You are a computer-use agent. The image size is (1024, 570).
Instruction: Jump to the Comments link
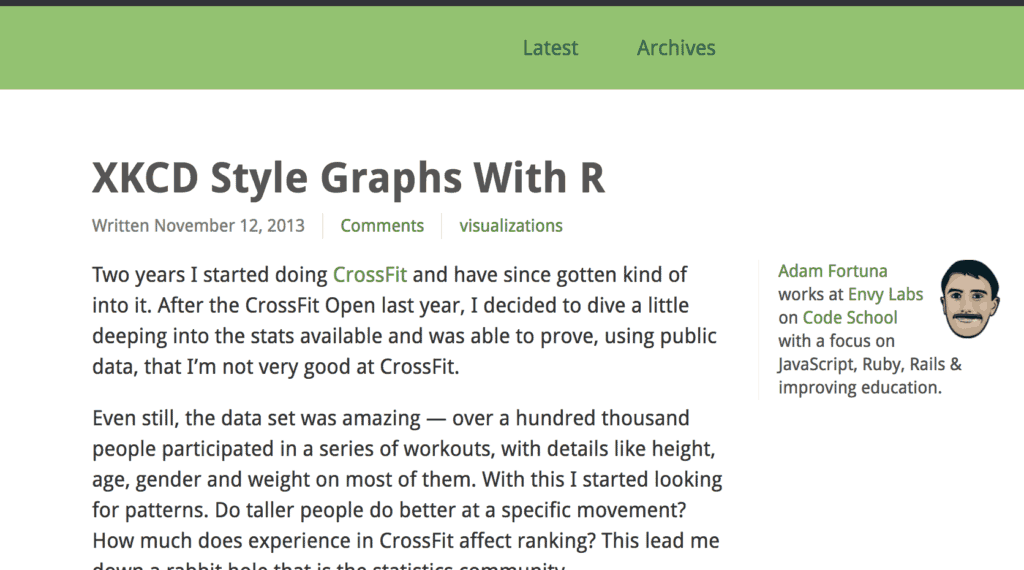pyautogui.click(x=382, y=226)
